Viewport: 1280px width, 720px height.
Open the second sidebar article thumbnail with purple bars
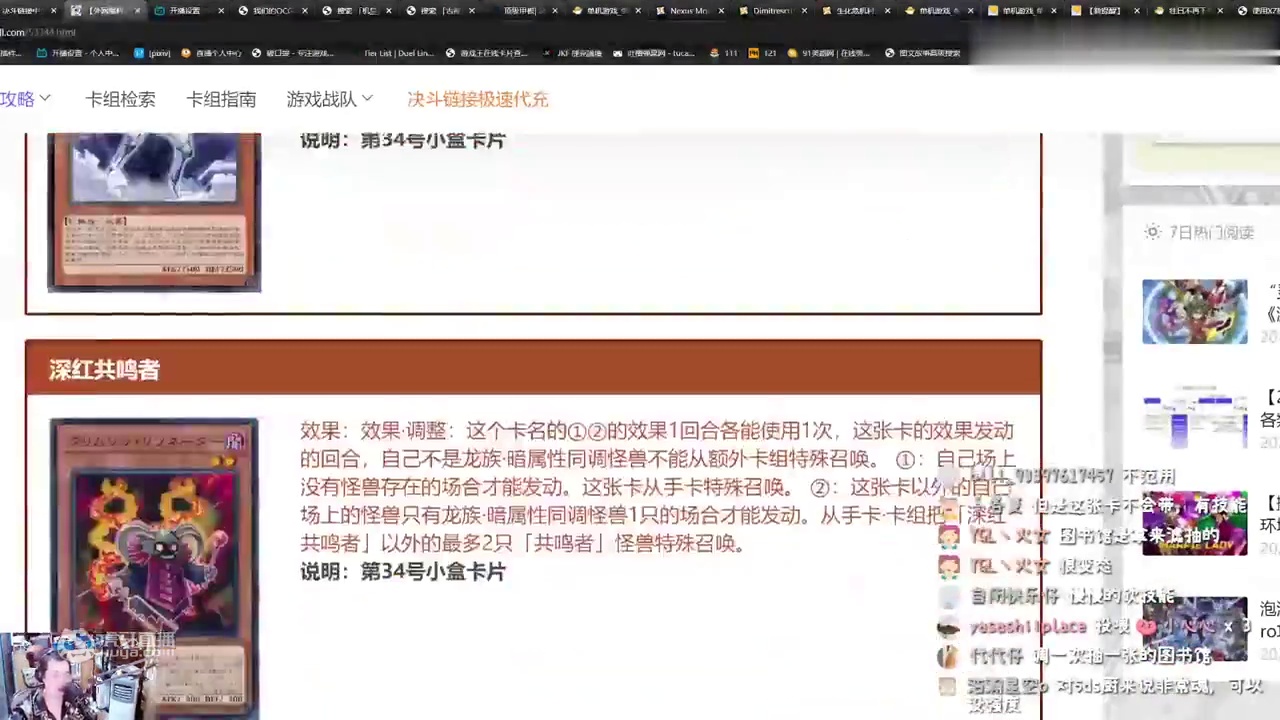tap(1195, 417)
